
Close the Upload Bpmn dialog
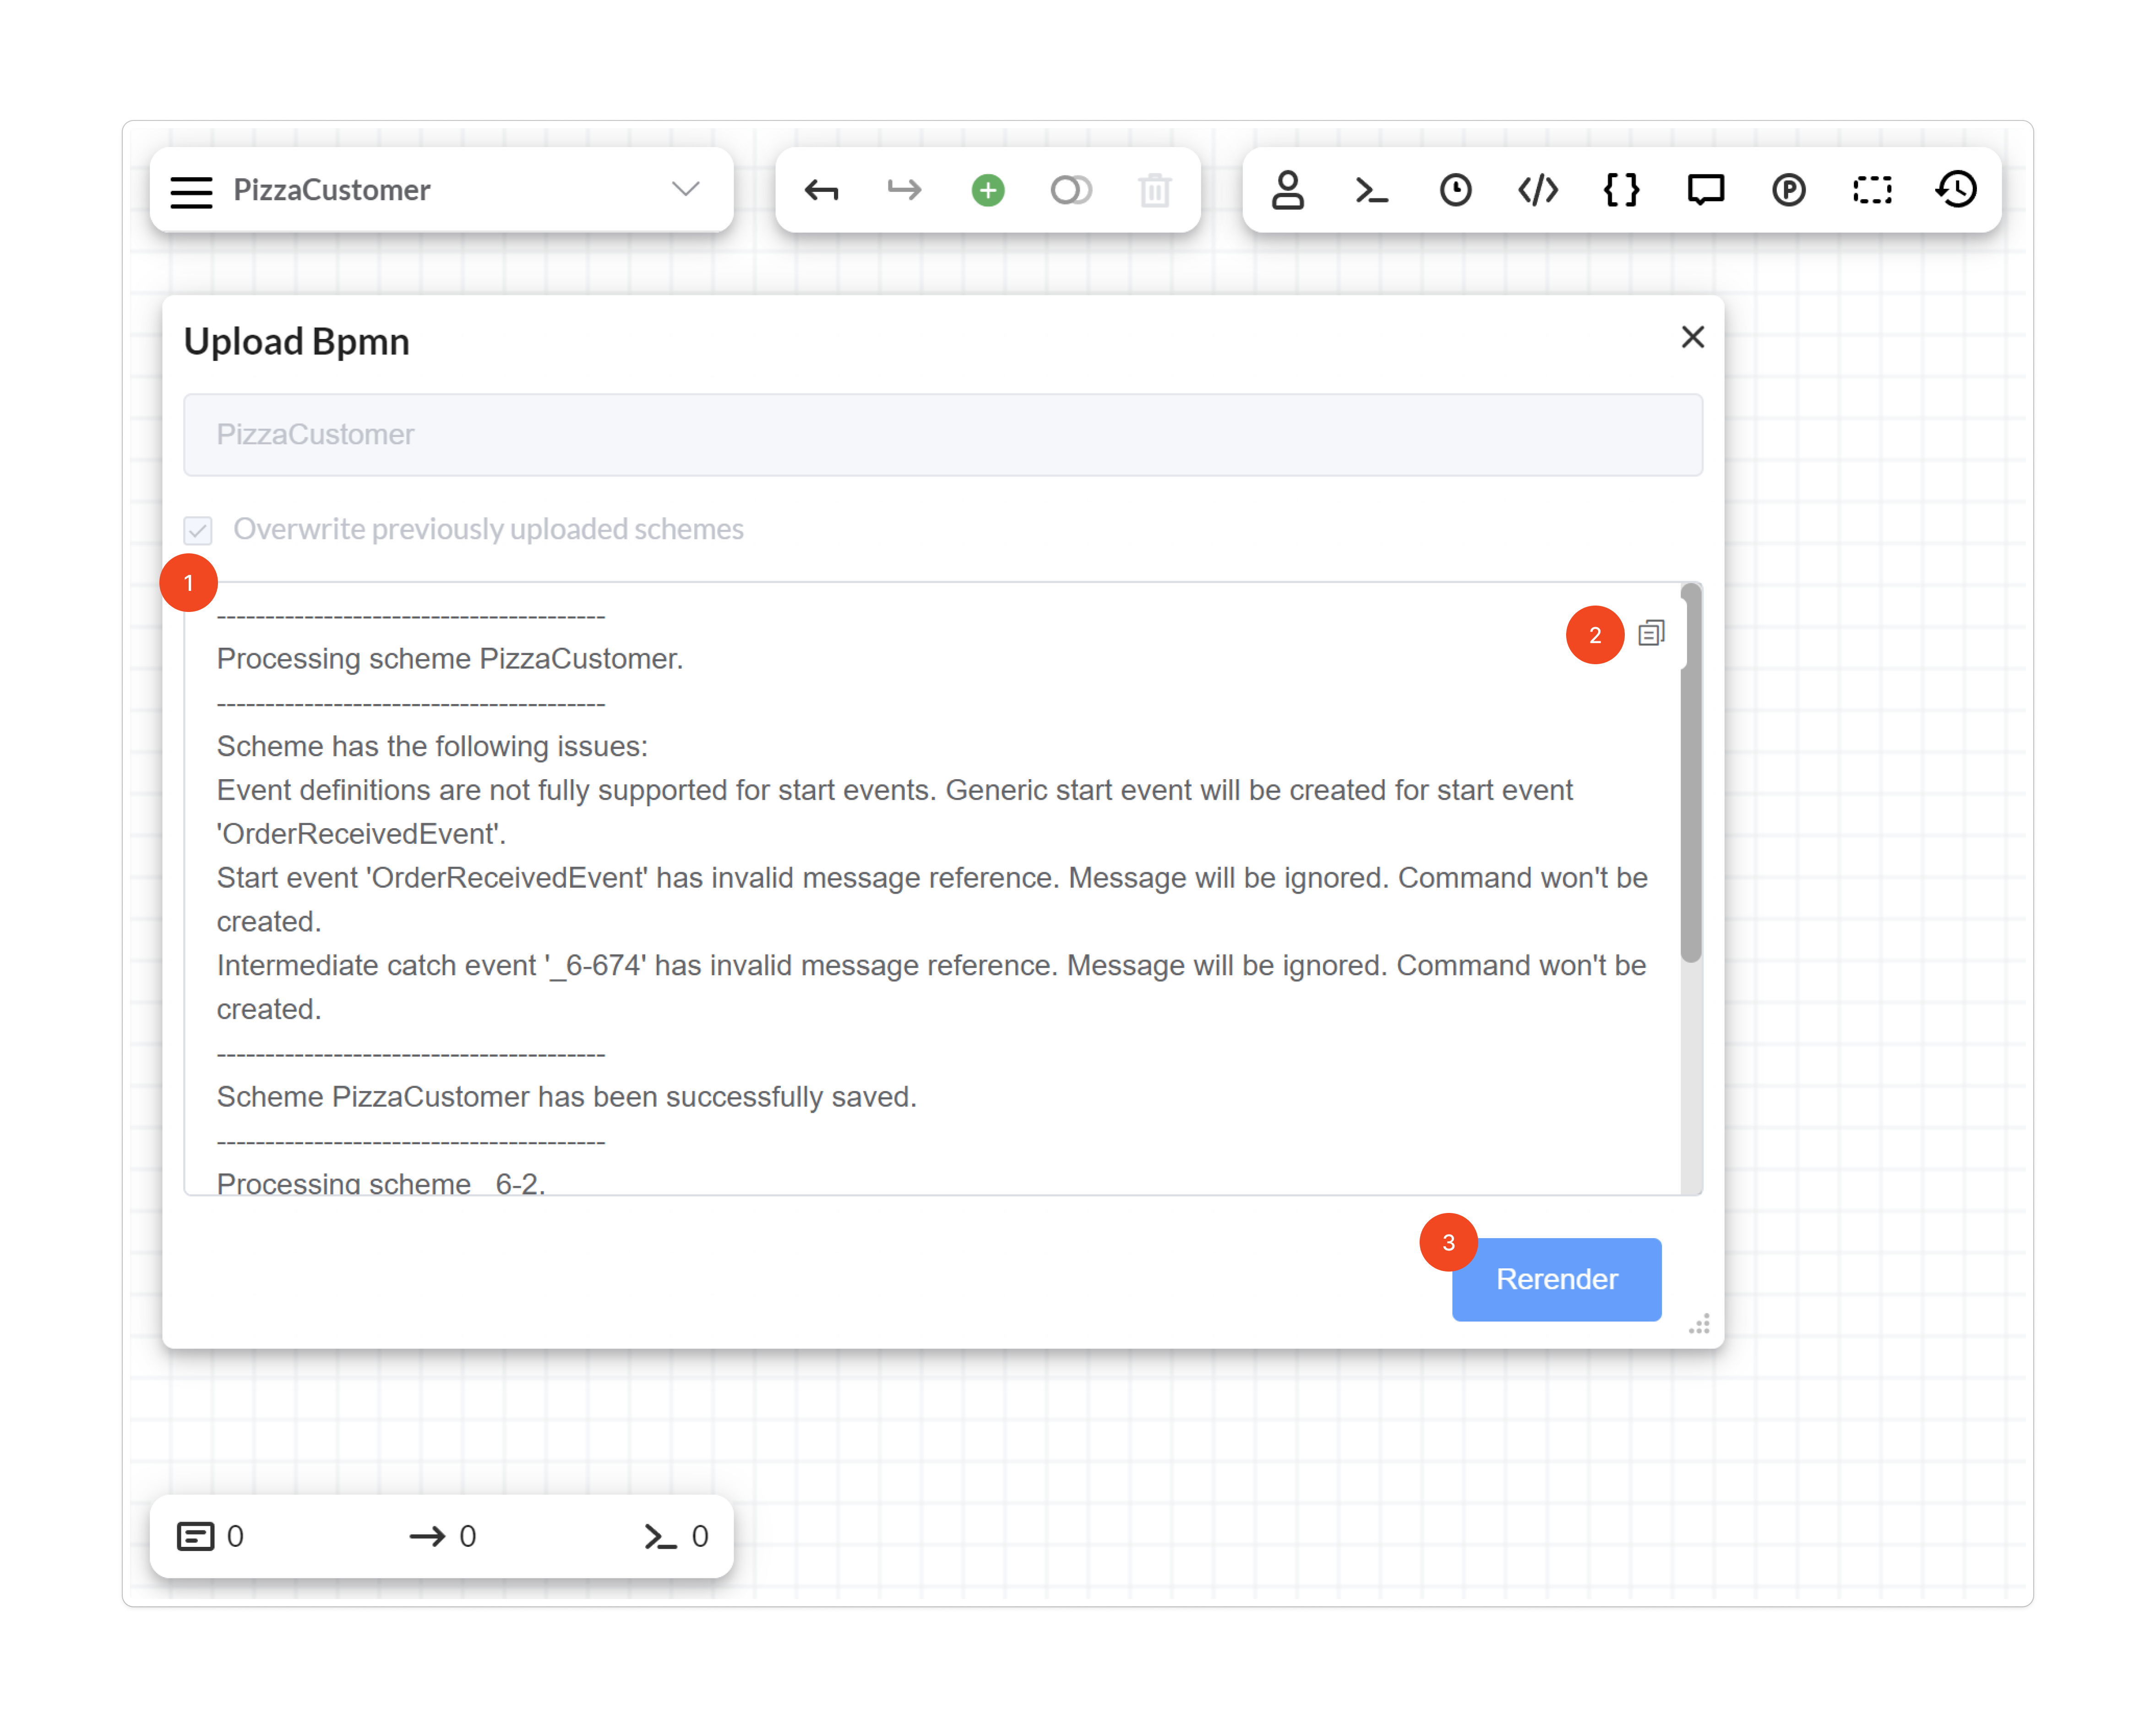1692,337
